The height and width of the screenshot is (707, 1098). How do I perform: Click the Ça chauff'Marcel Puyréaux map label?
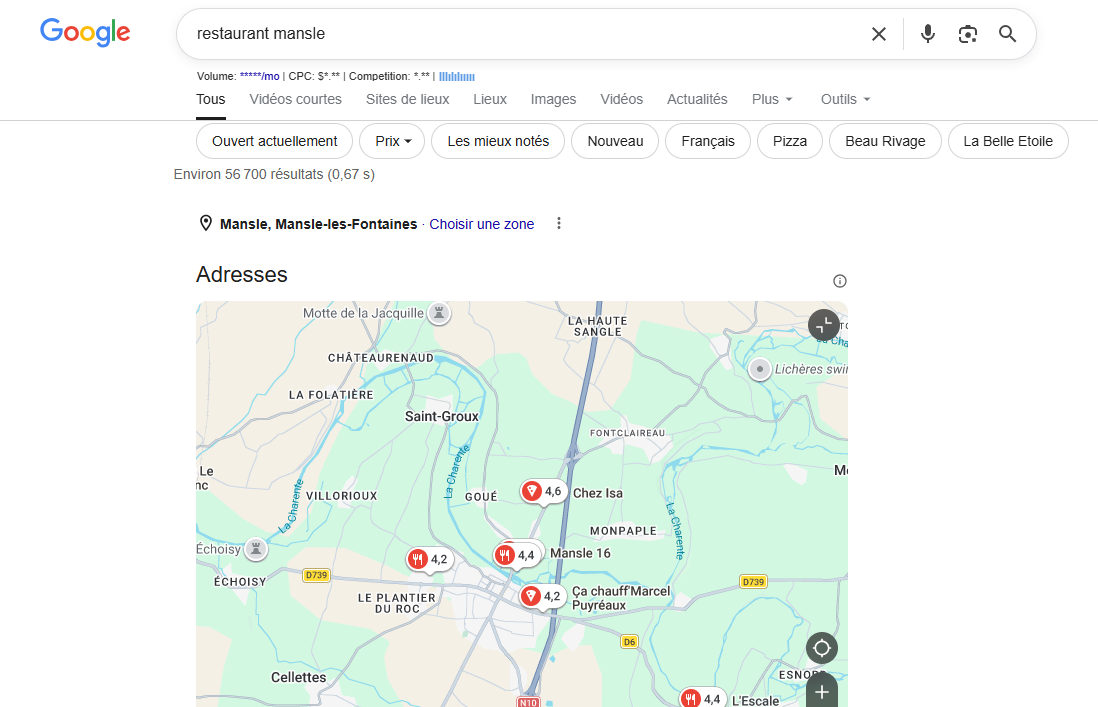(620, 598)
